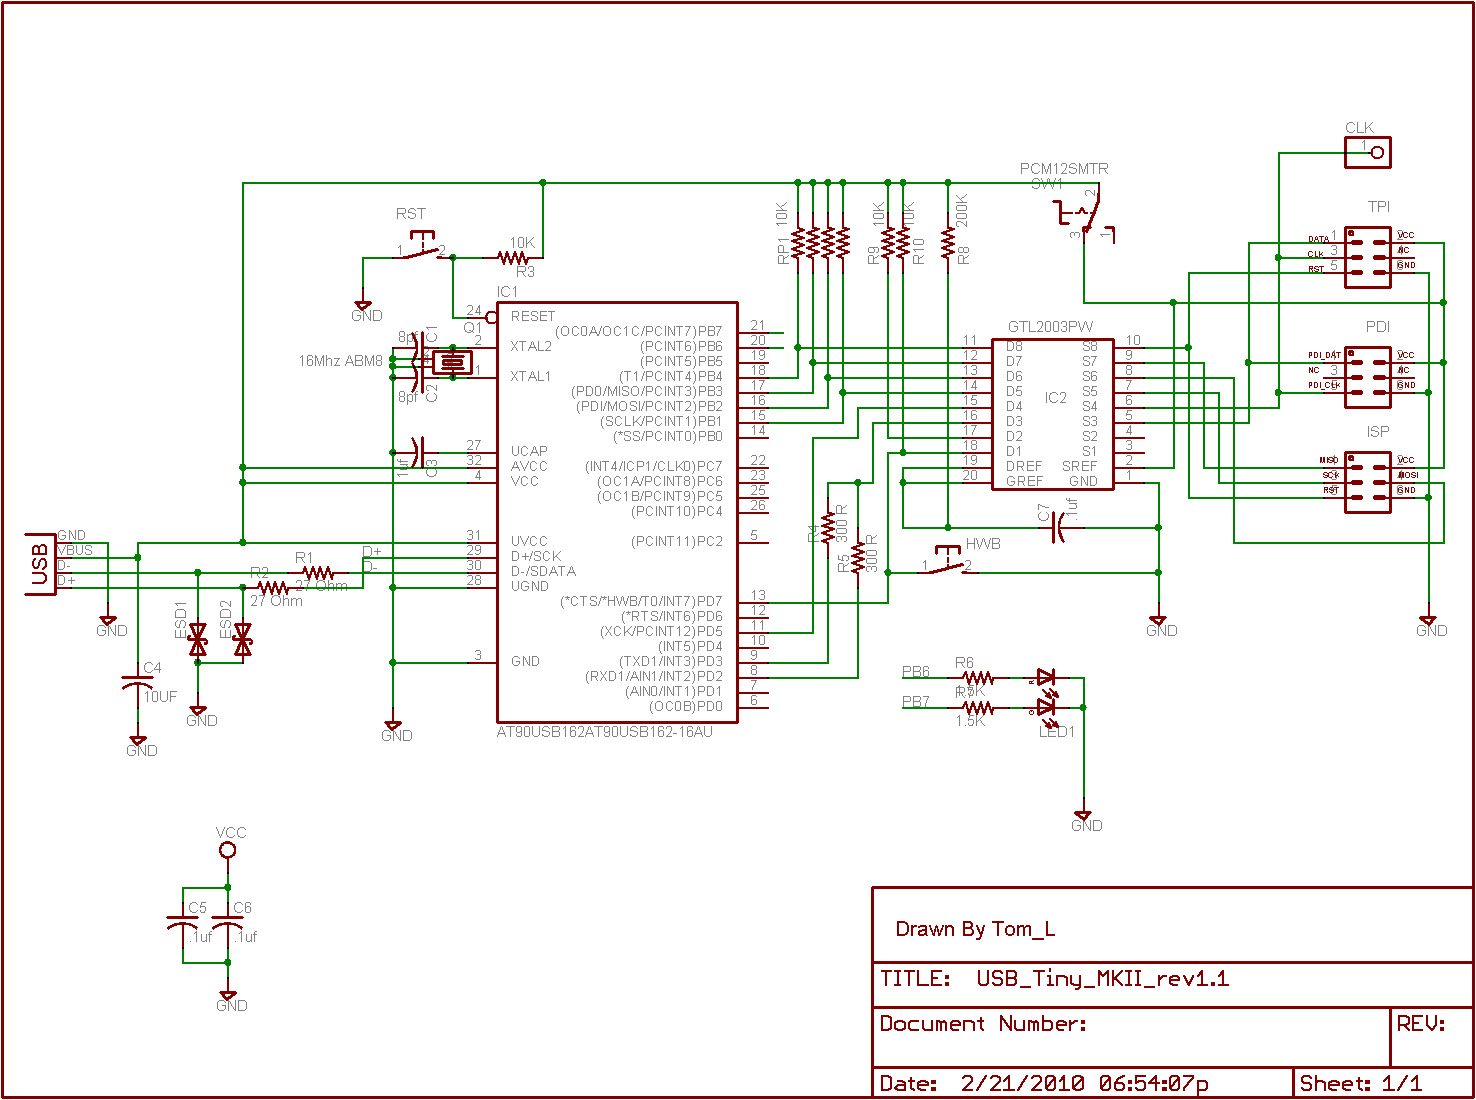Click the title text USB_Tiny_MKII_rev1.1
The height and width of the screenshot is (1100, 1476).
pyautogui.click(x=1102, y=979)
